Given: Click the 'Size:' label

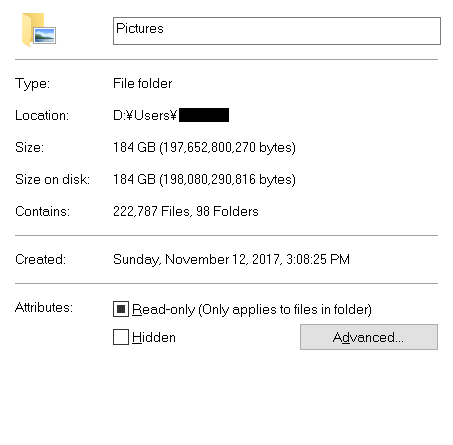Looking at the screenshot, I should (x=29, y=147).
